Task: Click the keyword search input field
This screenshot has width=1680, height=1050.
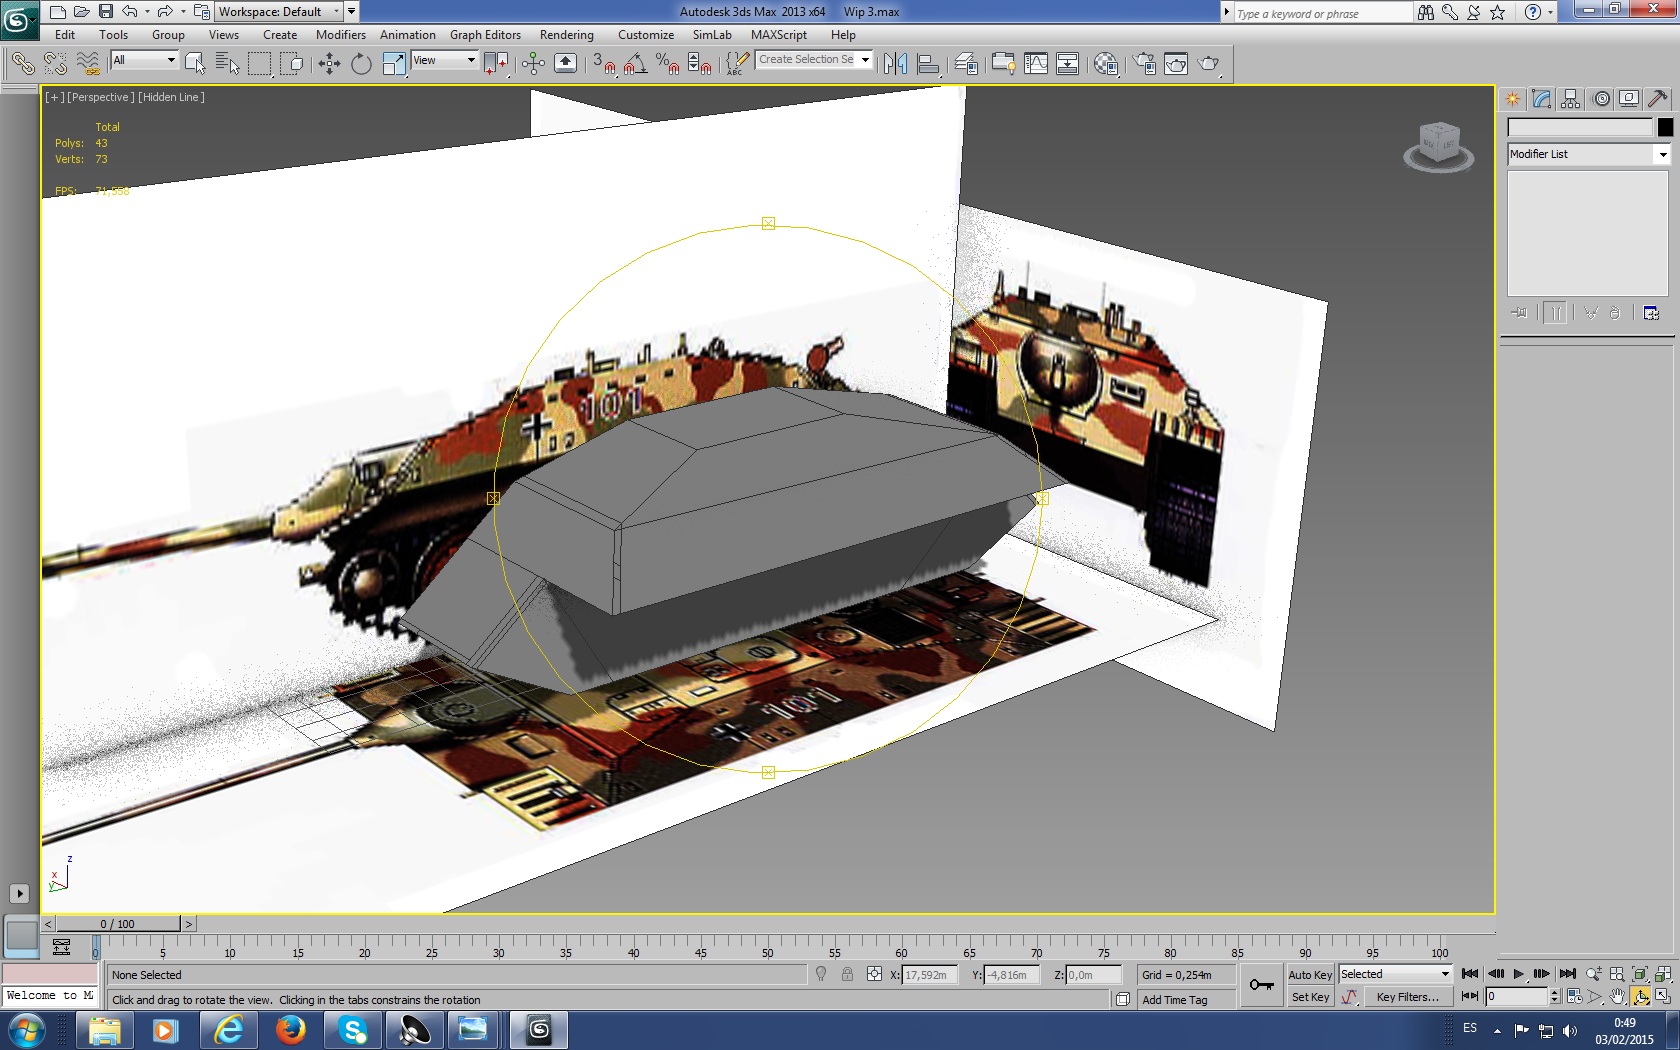Action: click(x=1322, y=13)
